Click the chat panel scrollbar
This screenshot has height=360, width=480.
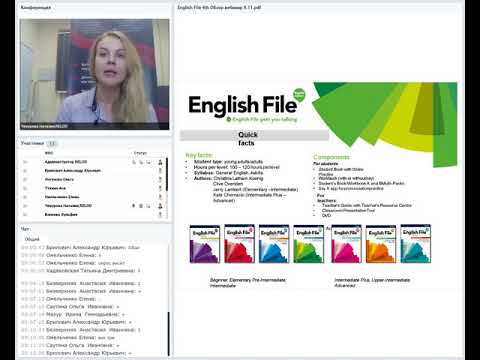(168, 333)
